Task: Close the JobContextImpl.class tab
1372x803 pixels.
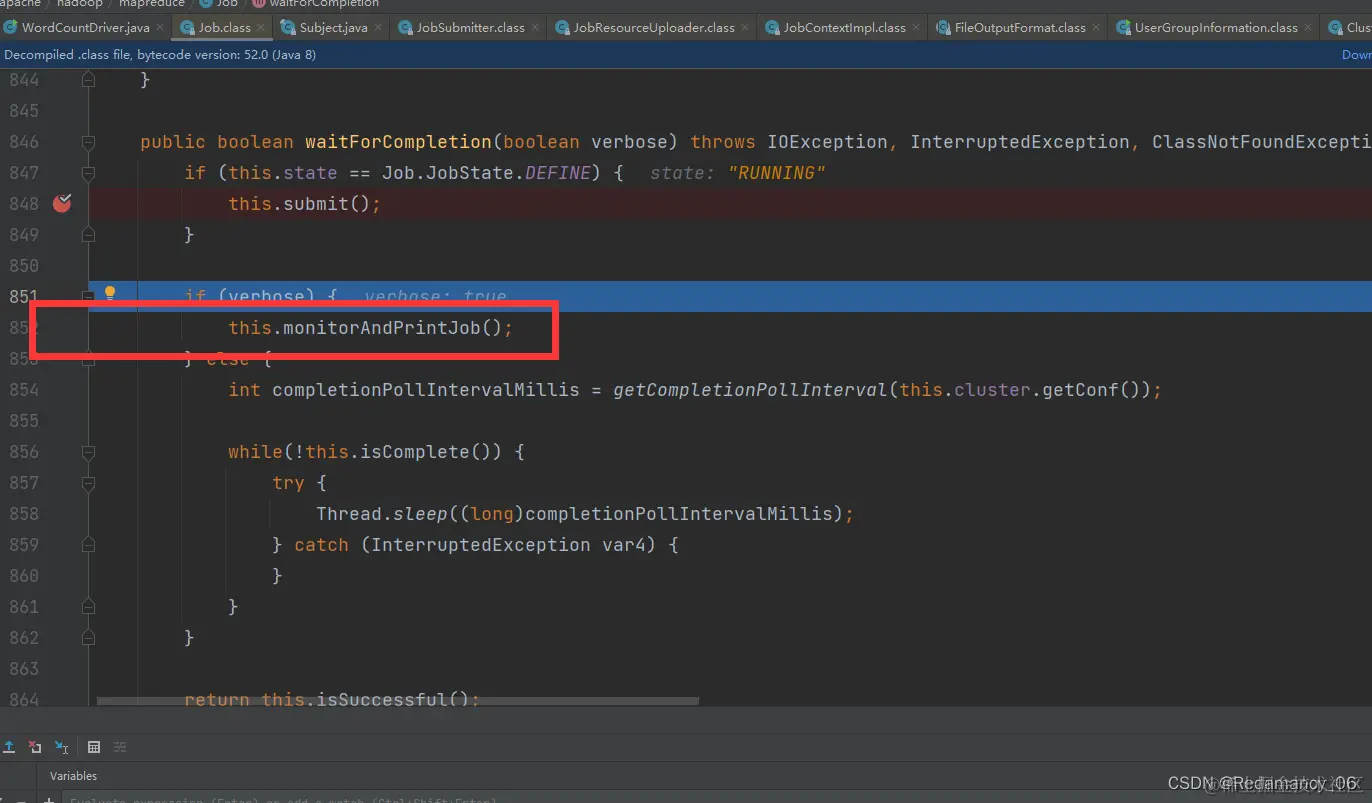Action: (916, 28)
